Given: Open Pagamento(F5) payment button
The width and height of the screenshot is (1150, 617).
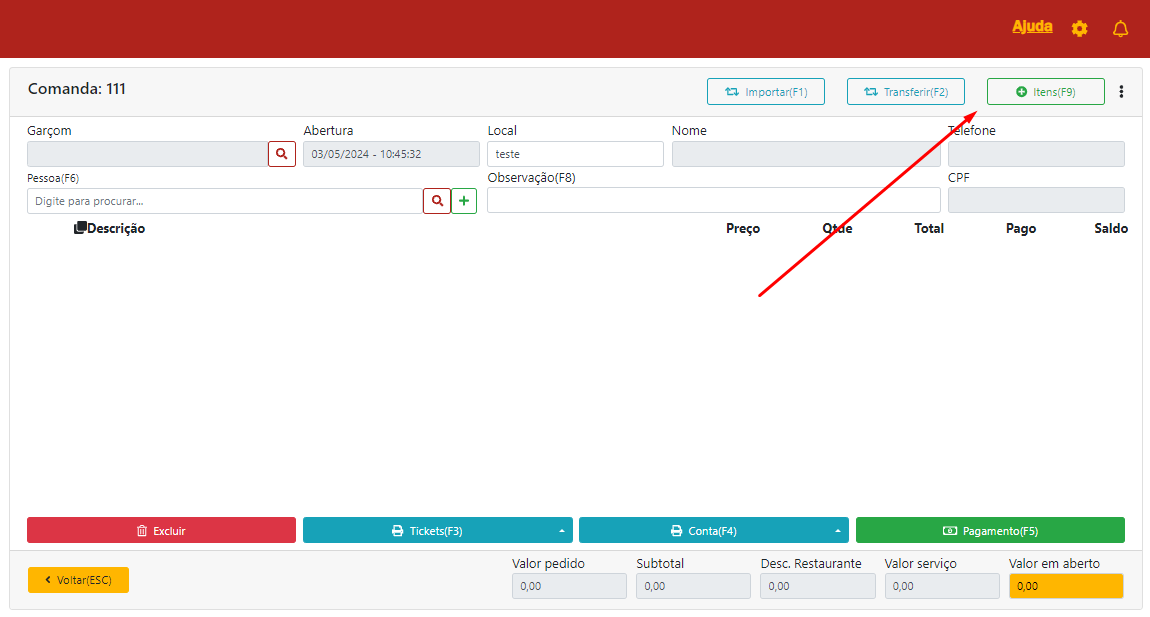Looking at the screenshot, I should 990,531.
